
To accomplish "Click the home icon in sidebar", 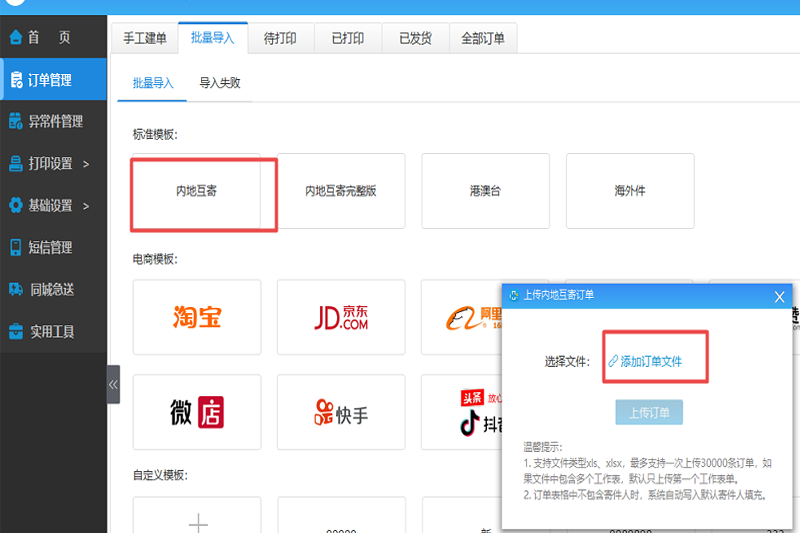I will (x=16, y=37).
